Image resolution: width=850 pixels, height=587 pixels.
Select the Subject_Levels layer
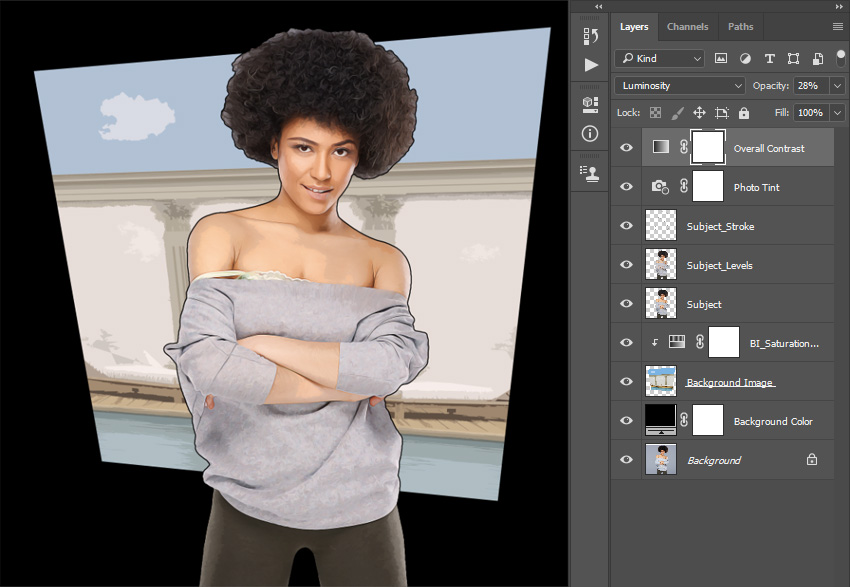tap(720, 265)
